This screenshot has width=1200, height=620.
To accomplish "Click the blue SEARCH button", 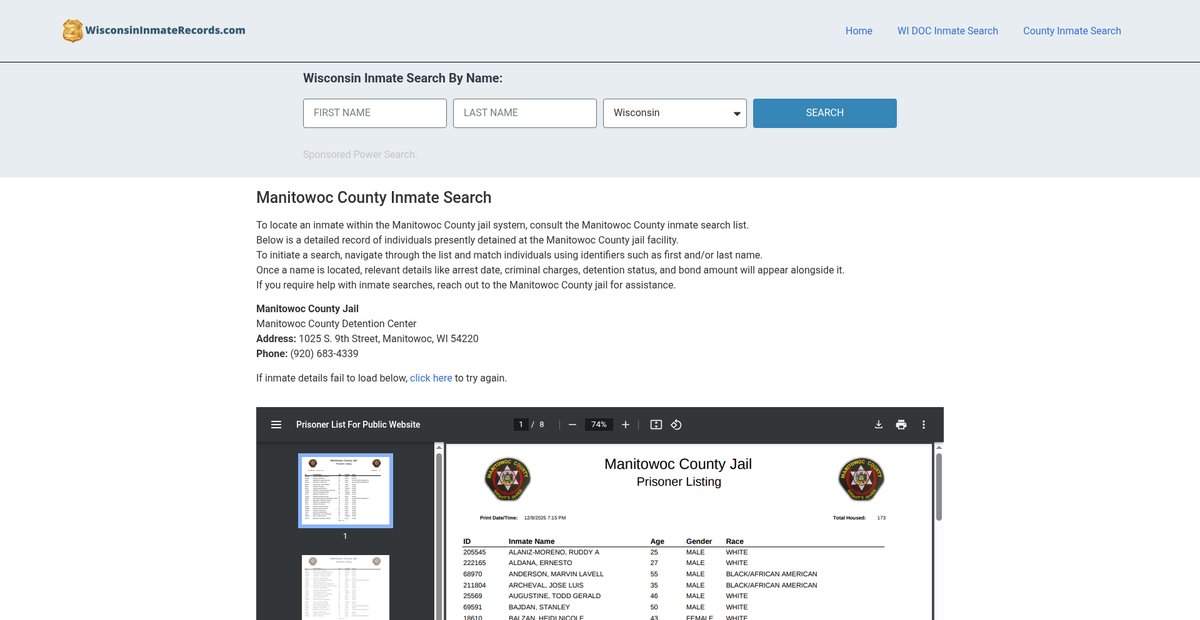I will (825, 113).
